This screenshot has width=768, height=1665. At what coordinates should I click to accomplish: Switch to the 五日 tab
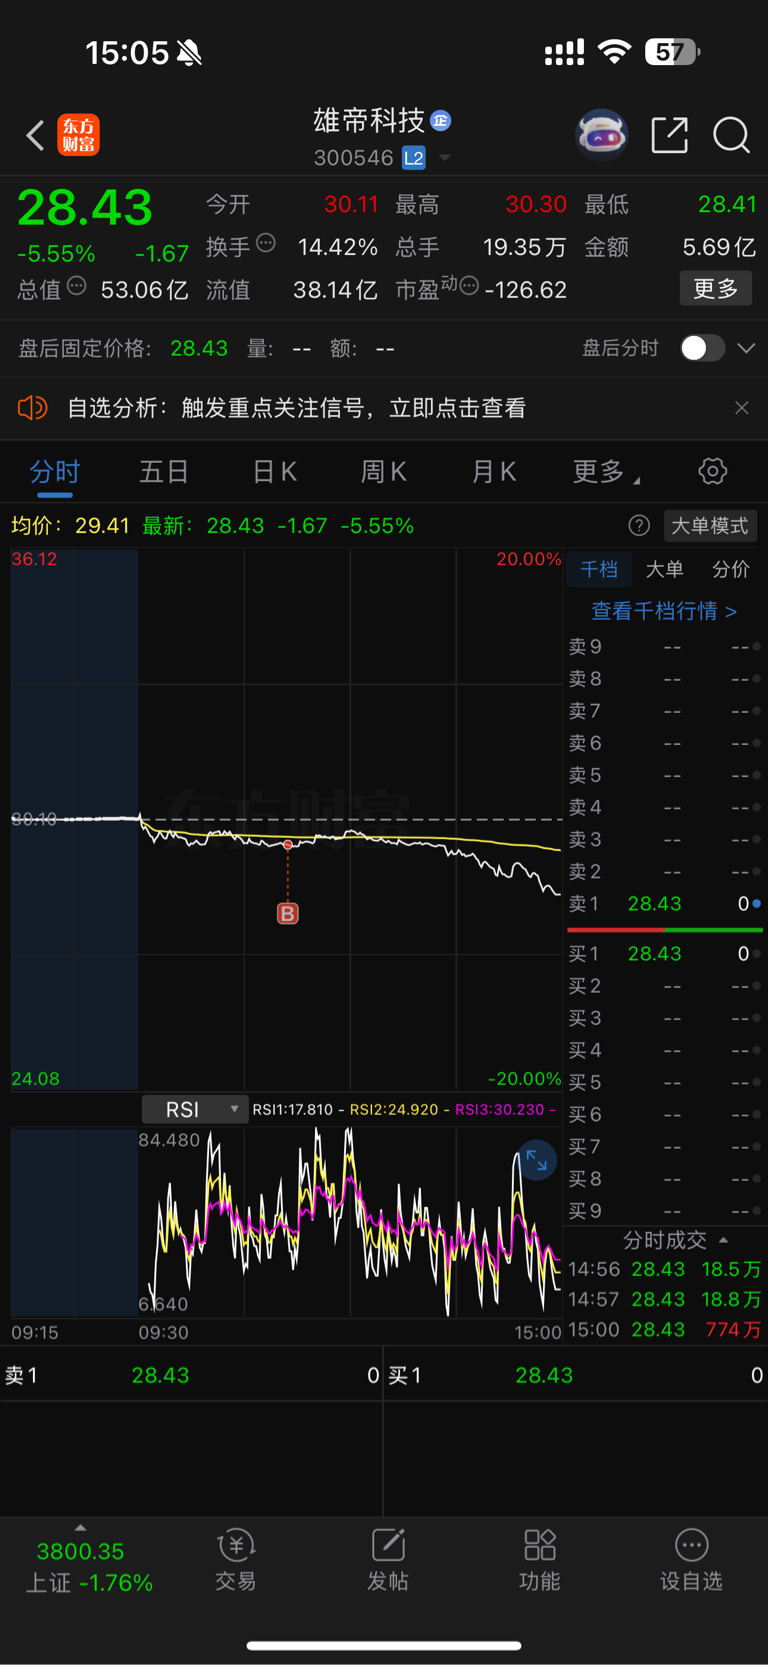(x=164, y=471)
